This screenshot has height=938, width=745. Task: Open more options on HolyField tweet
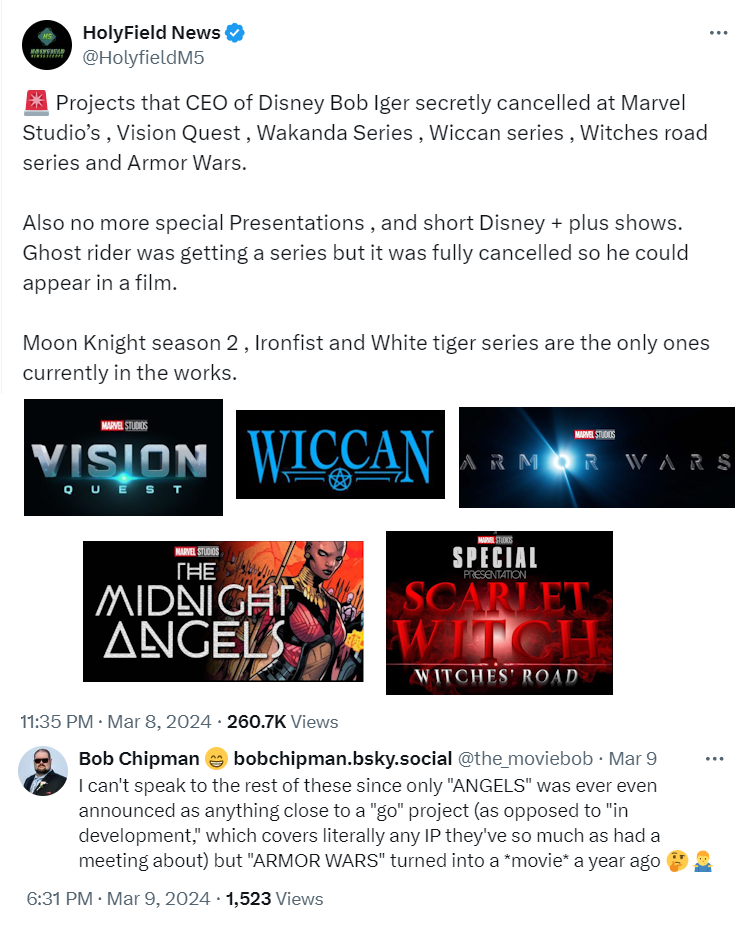click(718, 33)
